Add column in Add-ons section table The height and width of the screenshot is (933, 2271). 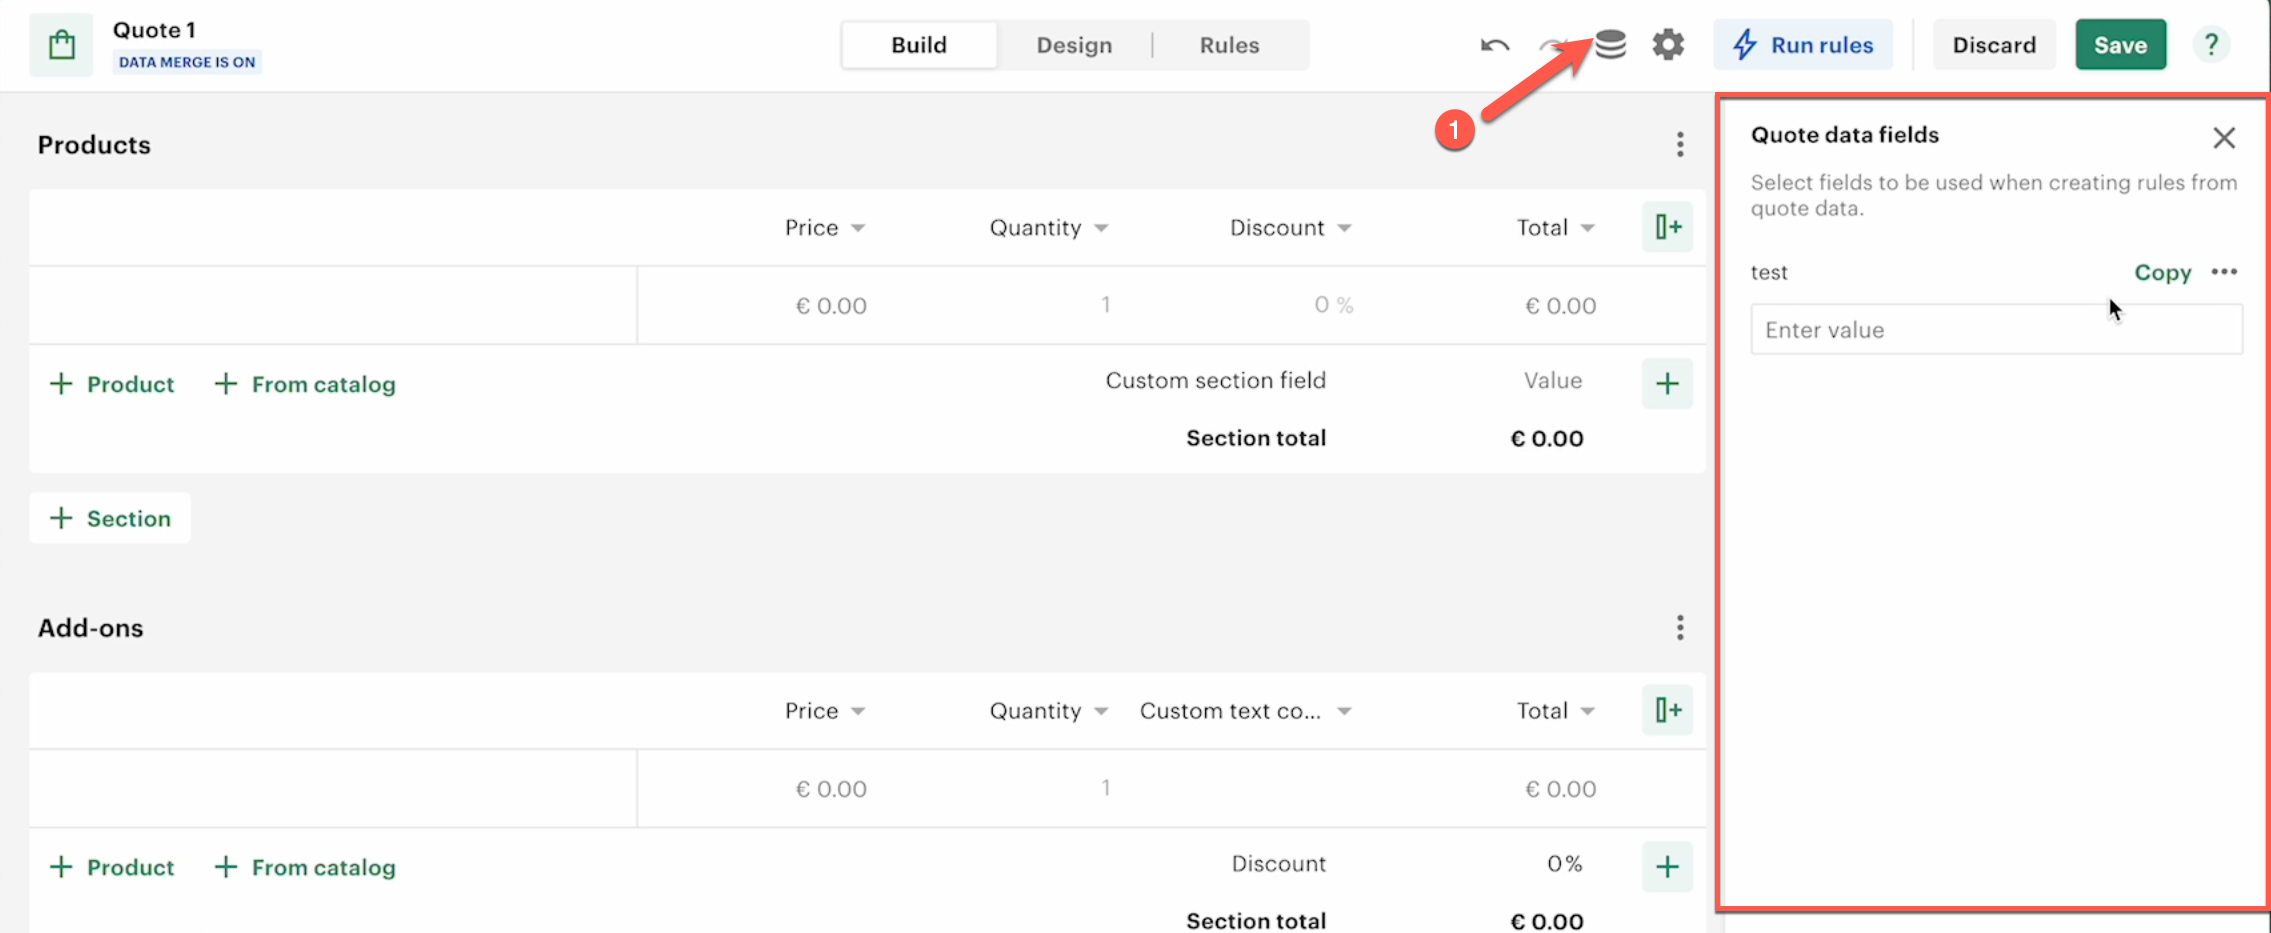coord(1667,710)
